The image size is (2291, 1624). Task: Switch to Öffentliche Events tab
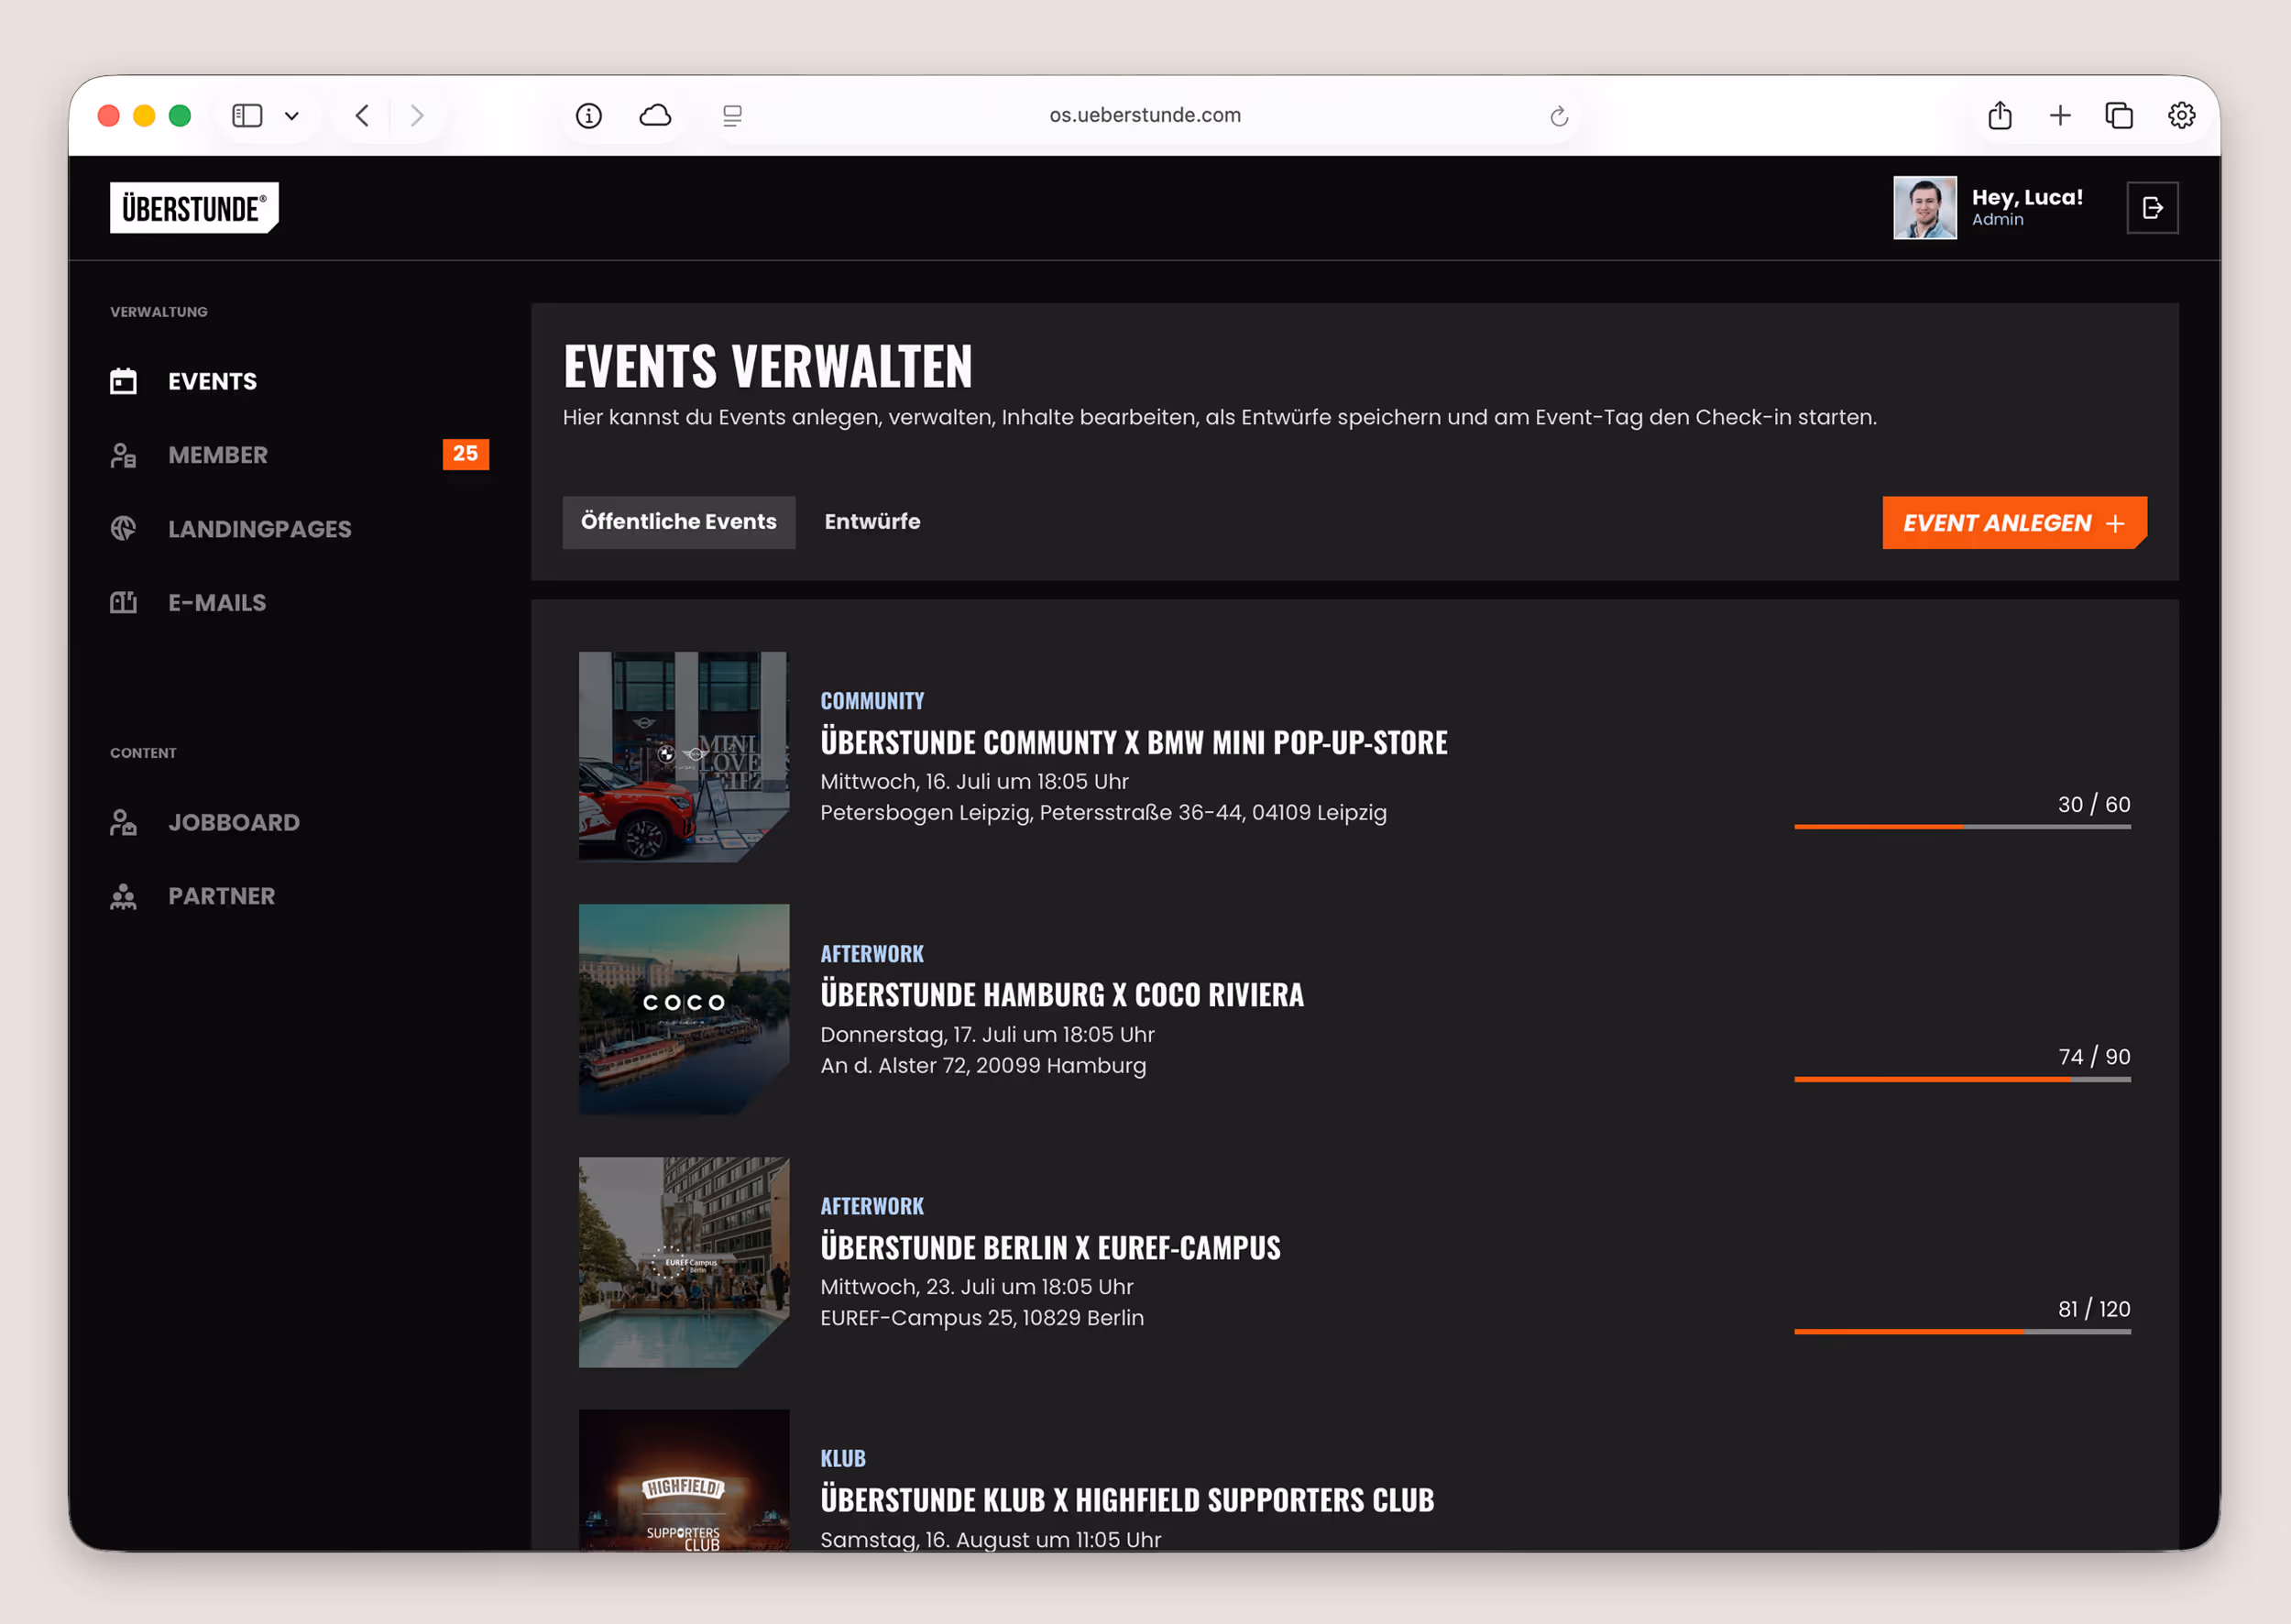pos(679,522)
